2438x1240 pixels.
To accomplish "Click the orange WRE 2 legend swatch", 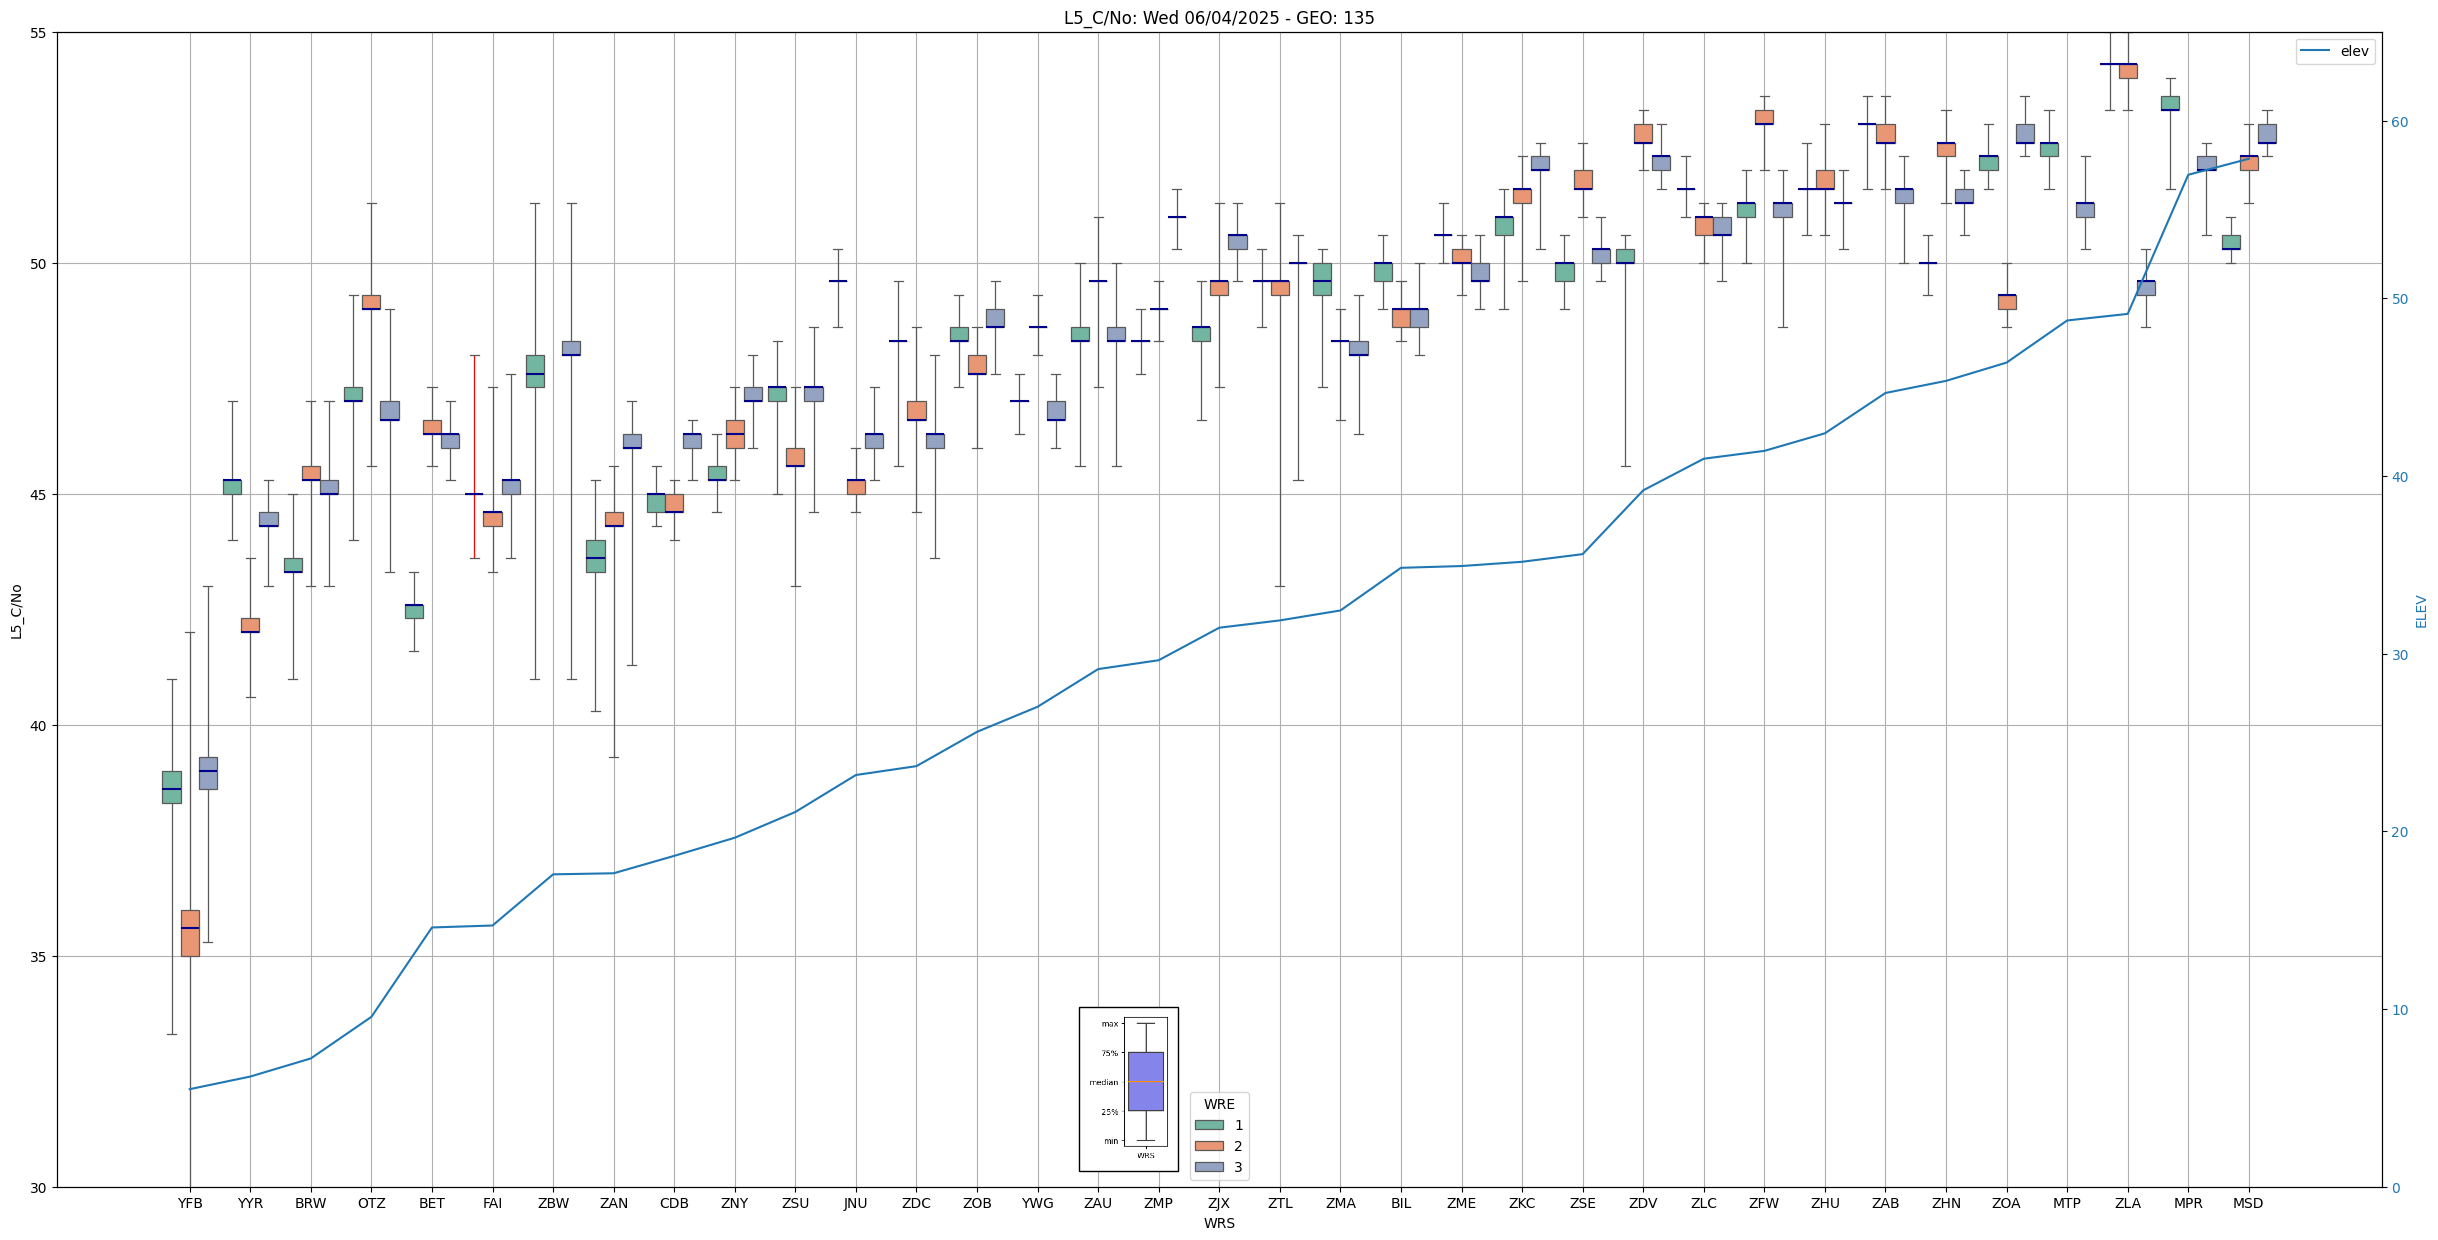I will click(1209, 1146).
